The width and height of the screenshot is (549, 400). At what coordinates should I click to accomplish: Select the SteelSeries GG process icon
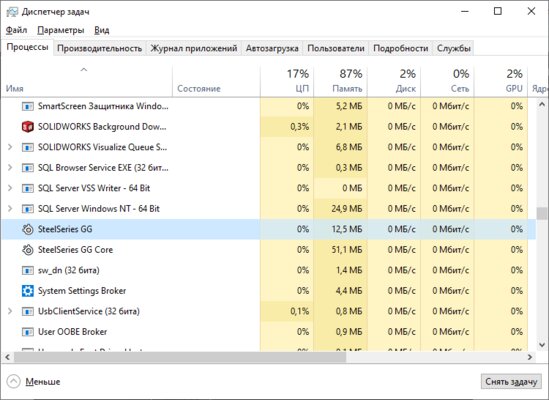tap(28, 229)
